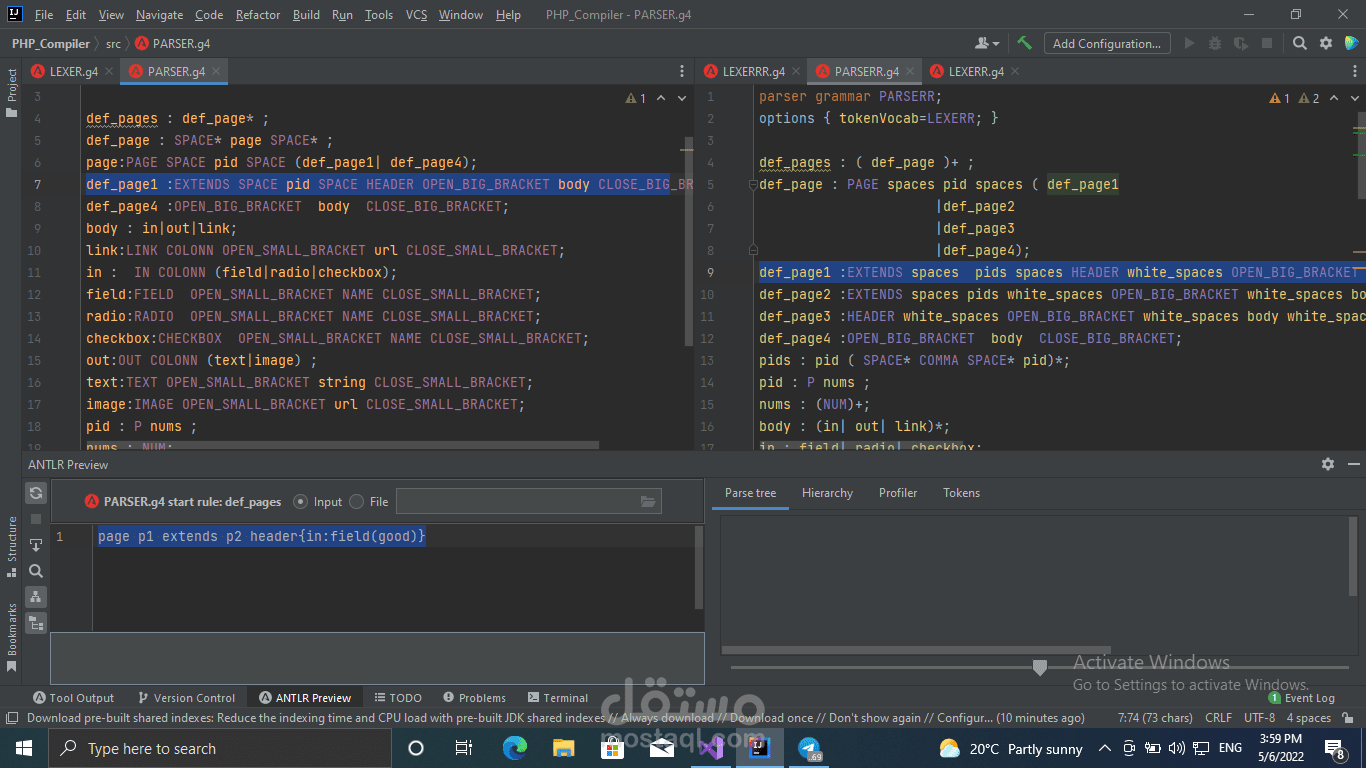Click the refresh icon in ANTLR Preview
Image resolution: width=1366 pixels, height=768 pixels.
click(x=36, y=493)
